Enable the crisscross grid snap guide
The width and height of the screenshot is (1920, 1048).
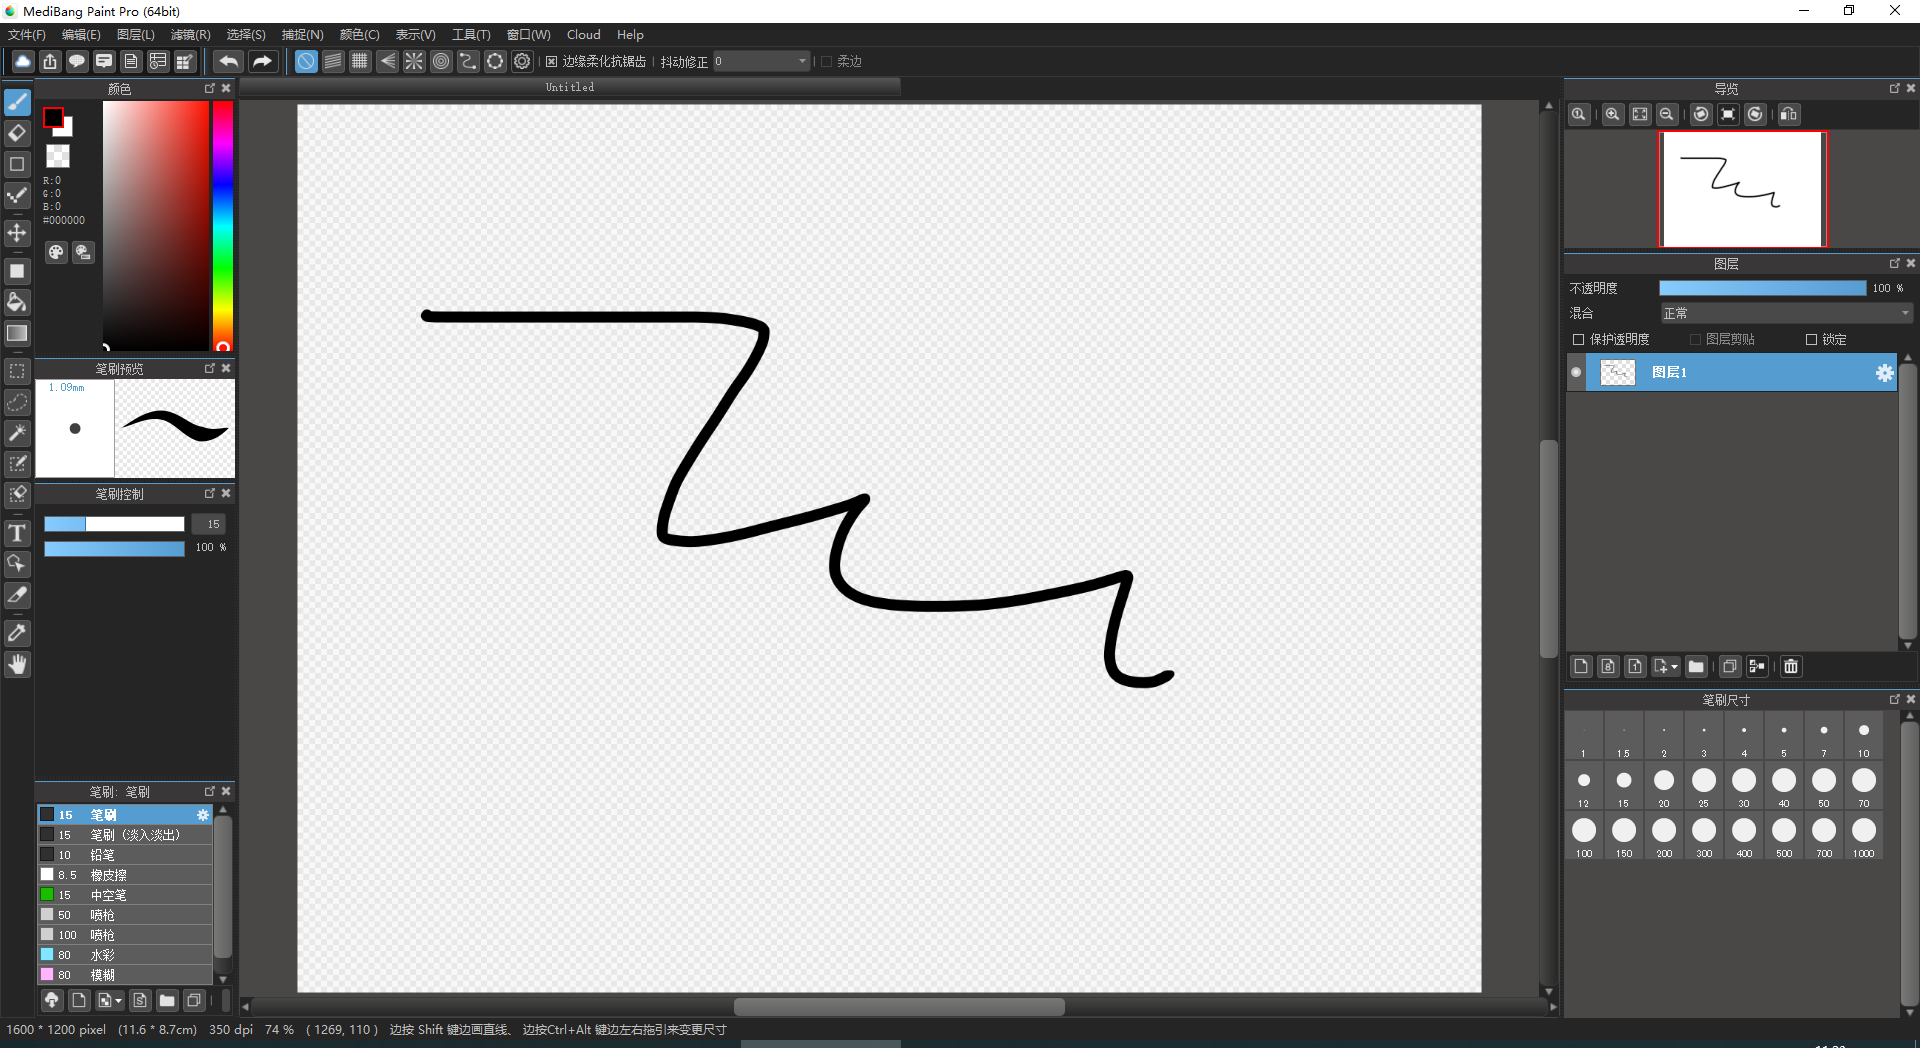point(360,61)
